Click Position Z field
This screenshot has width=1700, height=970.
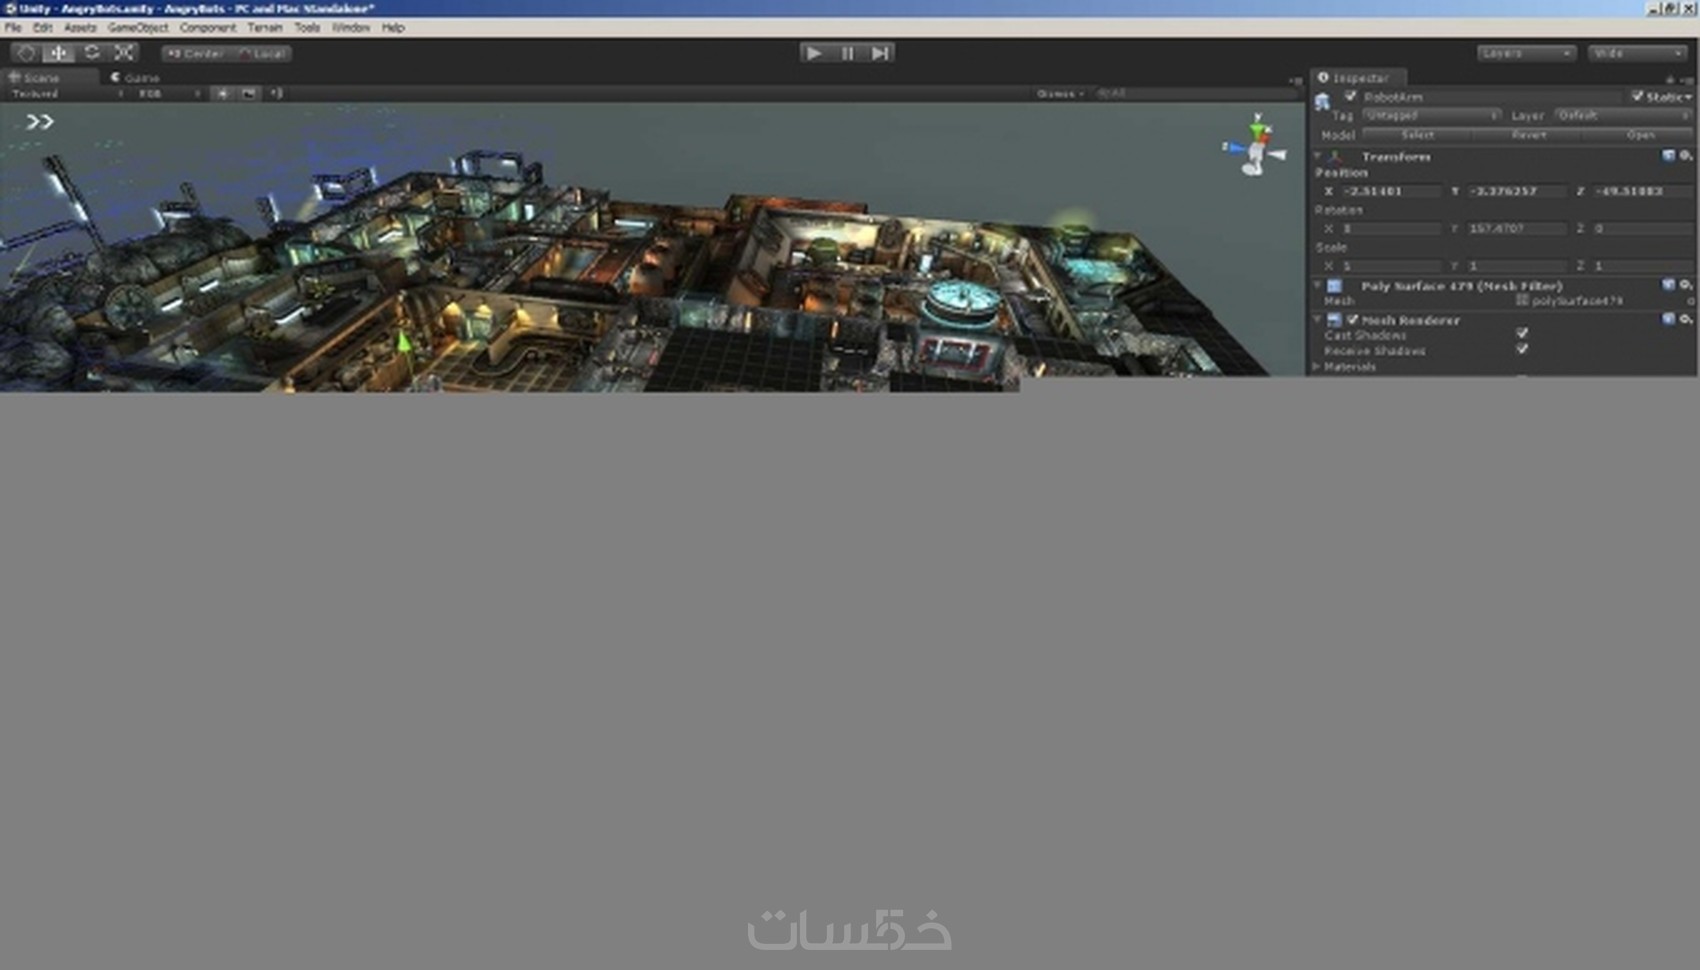(x=1643, y=191)
